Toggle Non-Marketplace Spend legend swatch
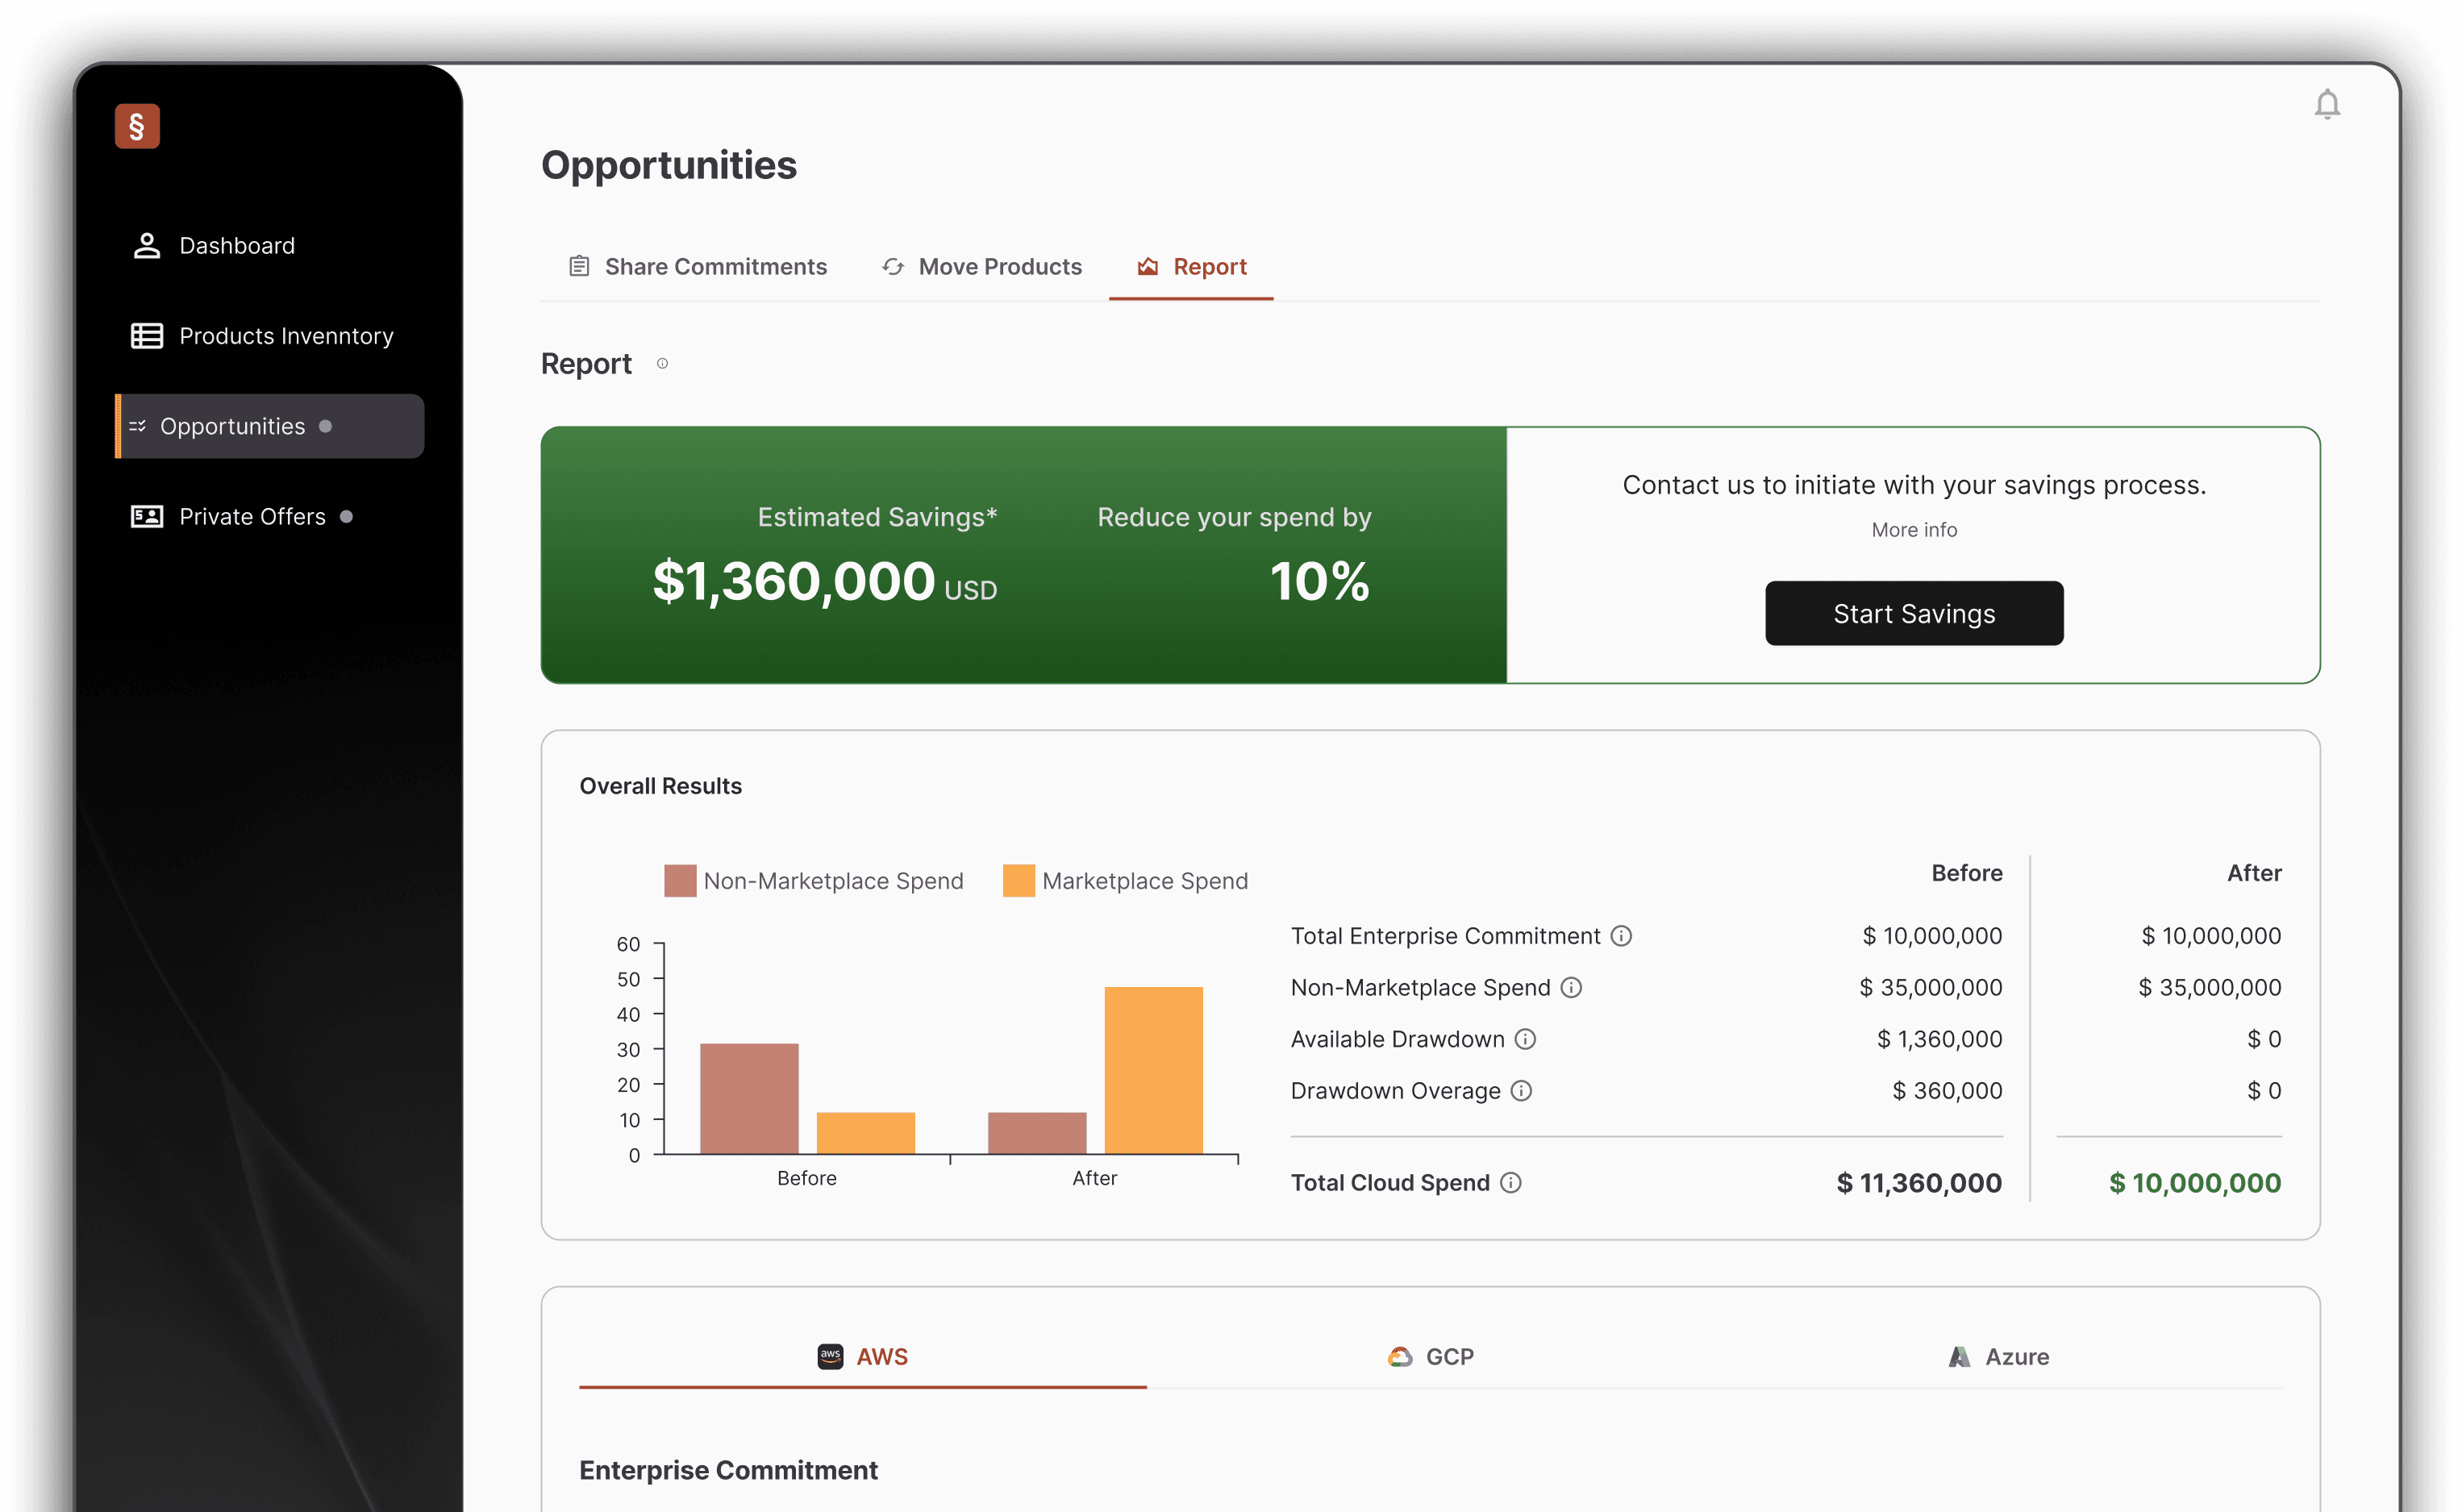The width and height of the screenshot is (2462, 1512). tap(680, 881)
